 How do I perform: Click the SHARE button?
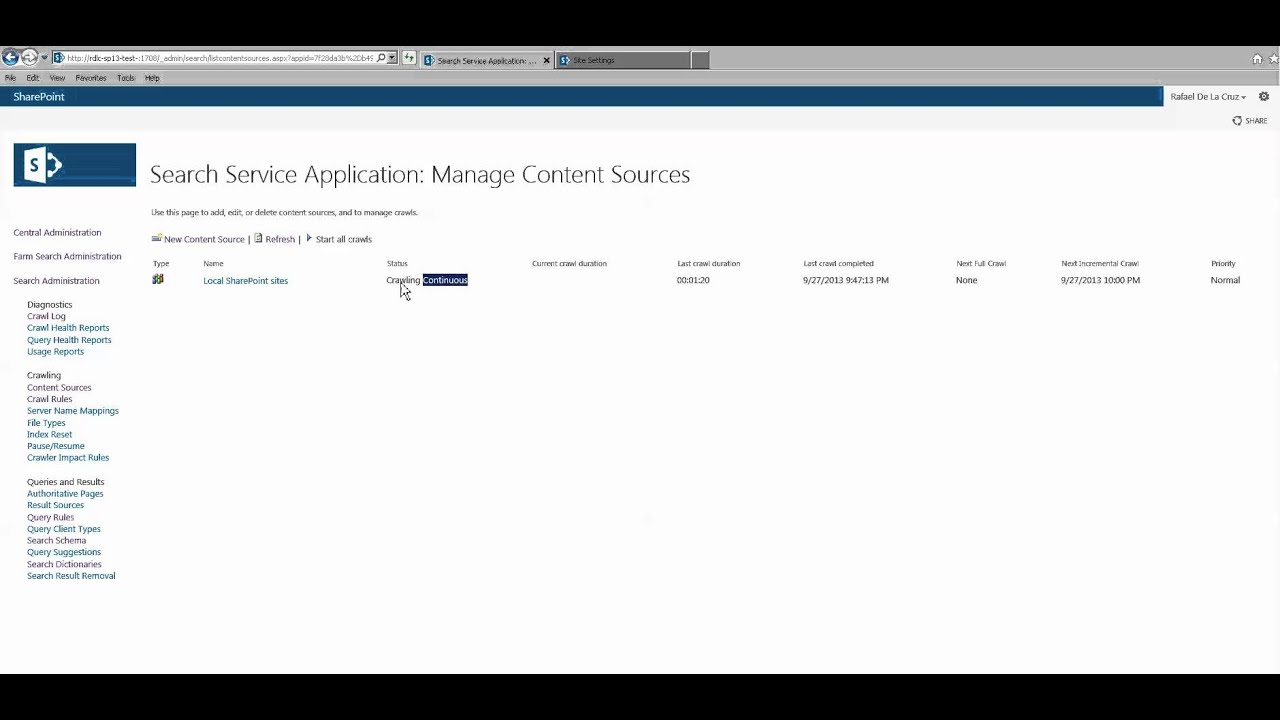[x=1250, y=121]
